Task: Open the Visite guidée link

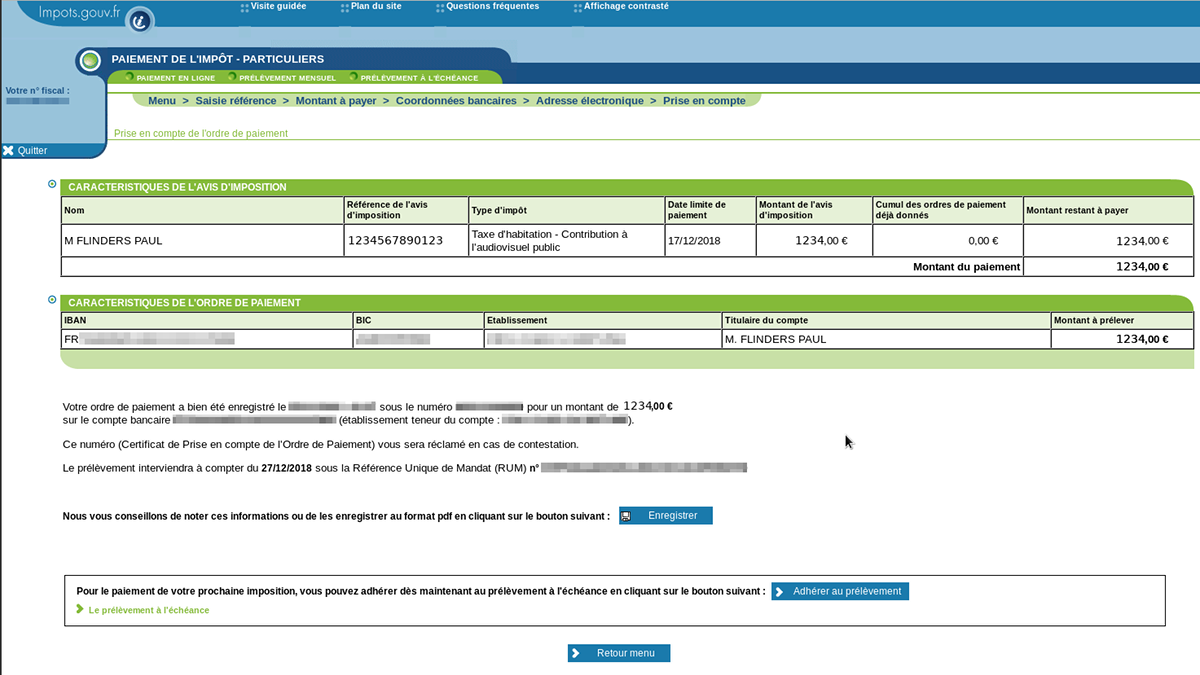Action: [278, 6]
